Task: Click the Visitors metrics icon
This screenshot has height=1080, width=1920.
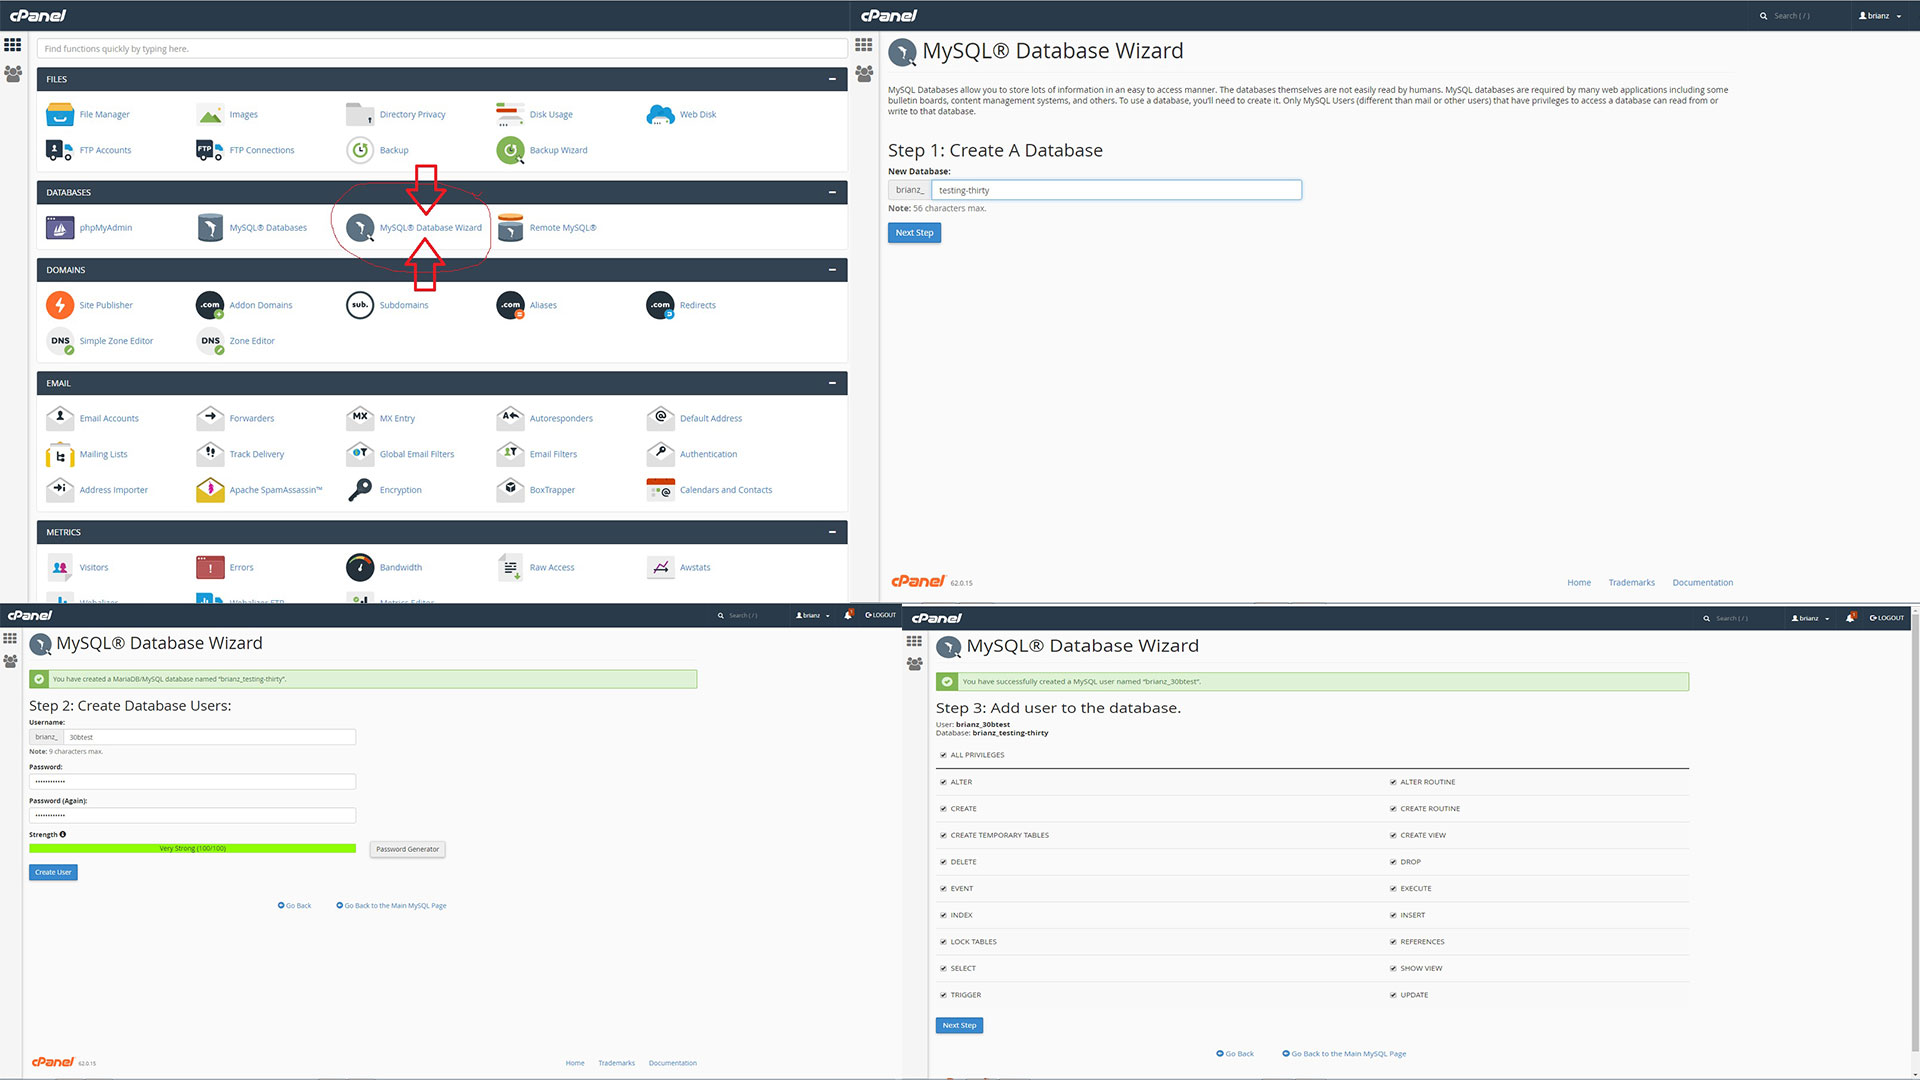Action: point(61,567)
